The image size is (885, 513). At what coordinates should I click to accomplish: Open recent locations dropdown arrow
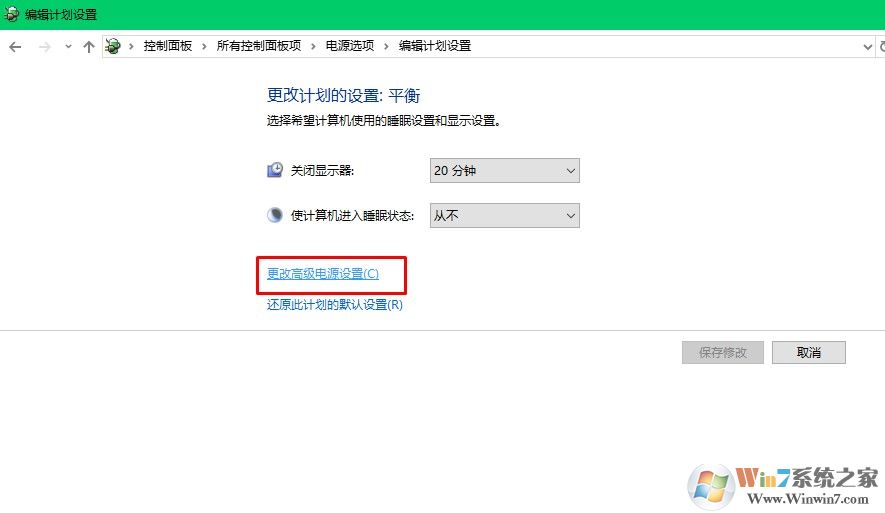68,47
